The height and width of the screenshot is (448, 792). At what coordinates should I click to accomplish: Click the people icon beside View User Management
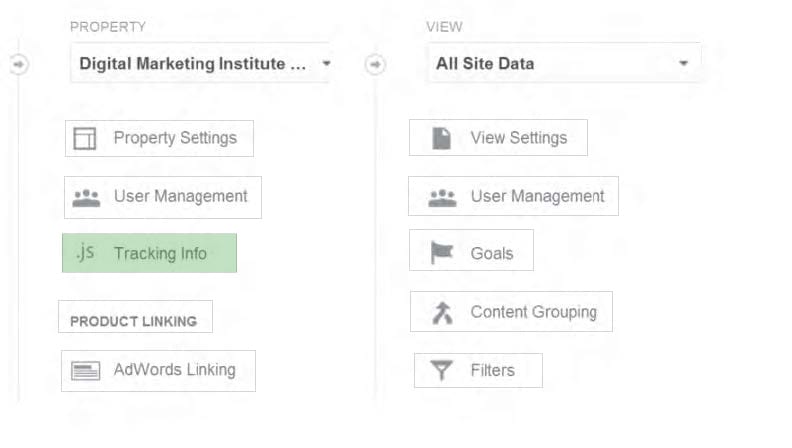coord(442,197)
